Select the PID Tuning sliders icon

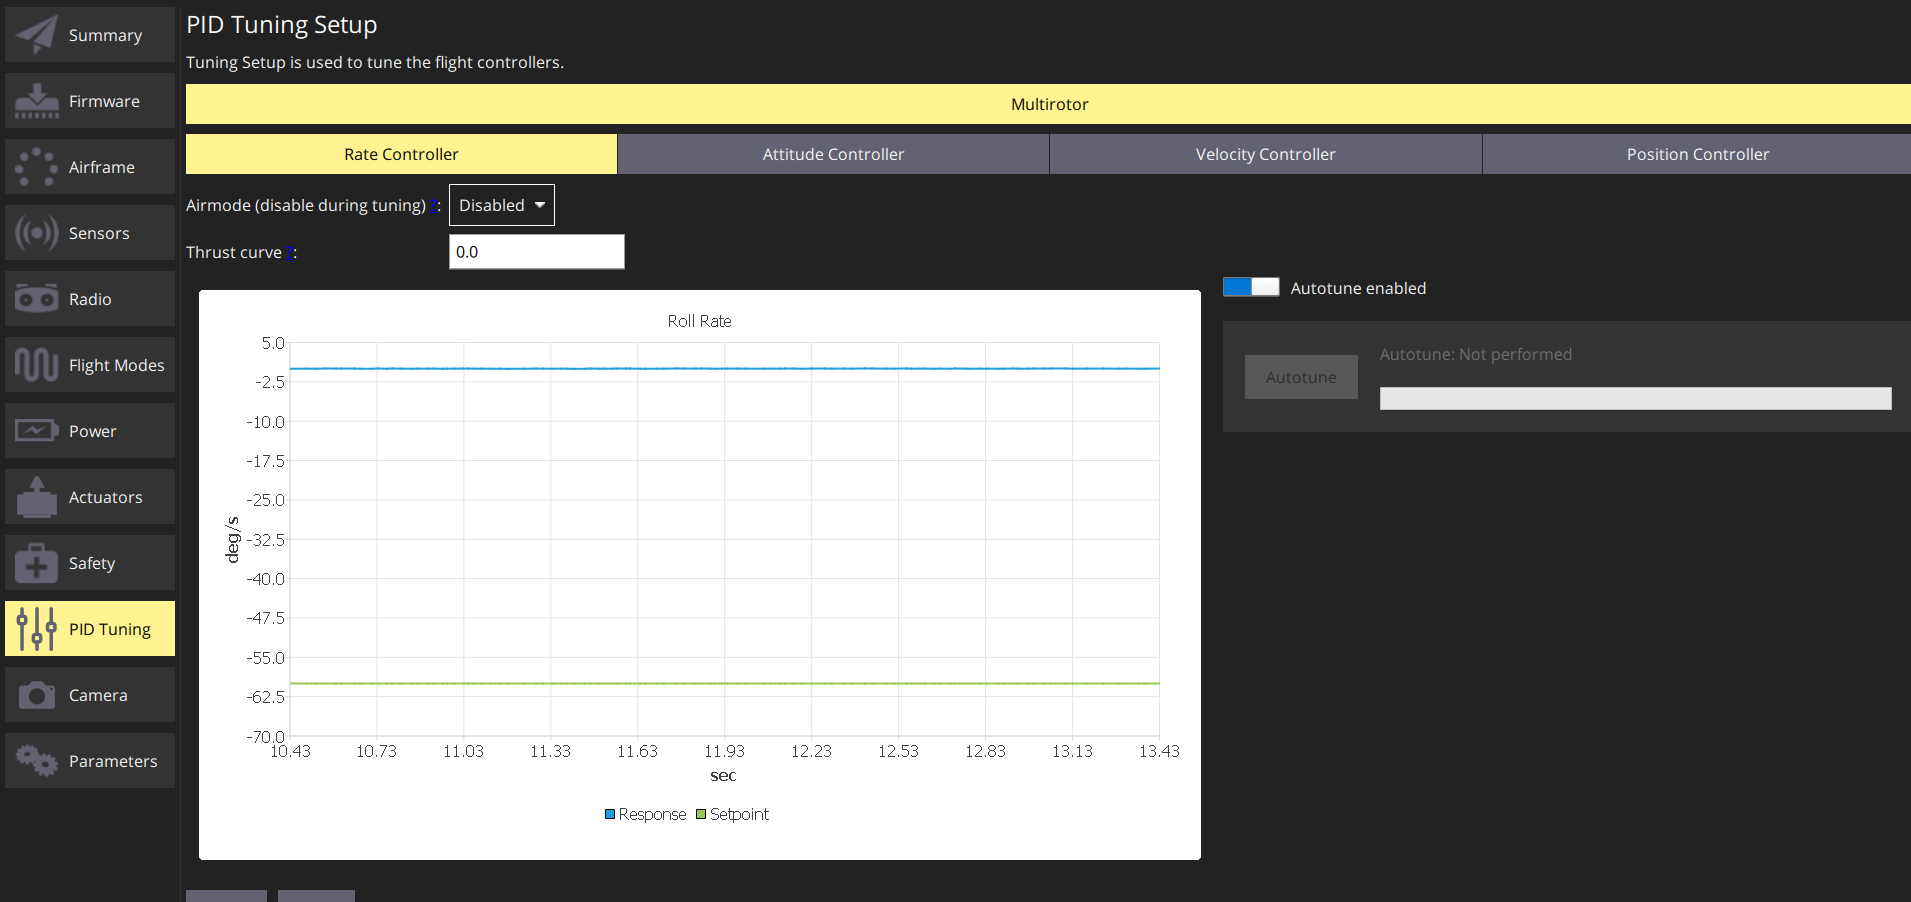[x=37, y=629]
